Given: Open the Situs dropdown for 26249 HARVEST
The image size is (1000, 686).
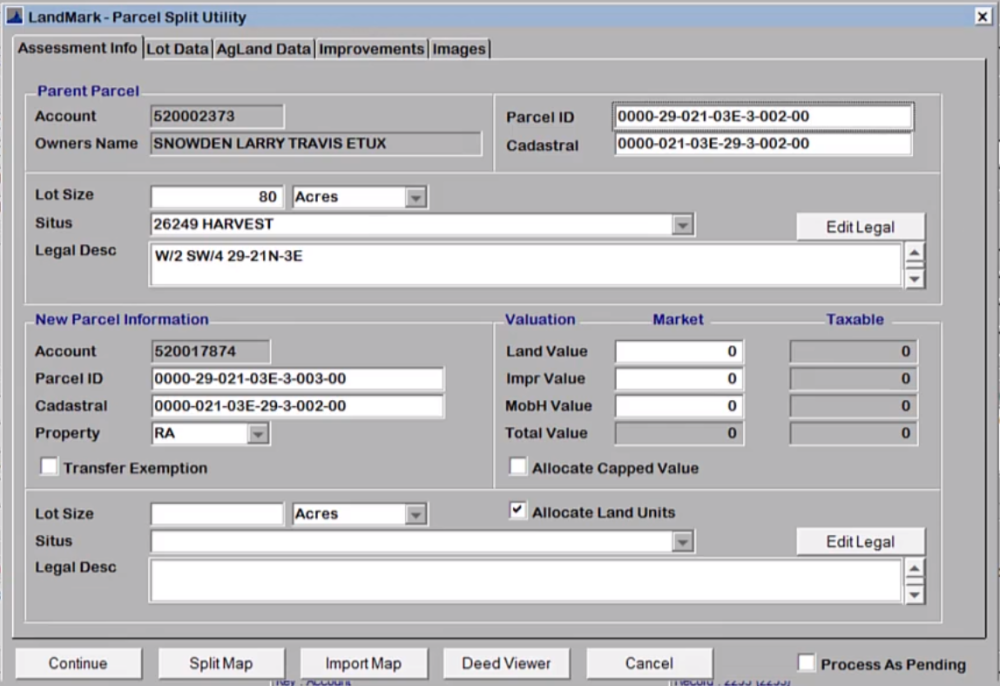Looking at the screenshot, I should [x=684, y=224].
